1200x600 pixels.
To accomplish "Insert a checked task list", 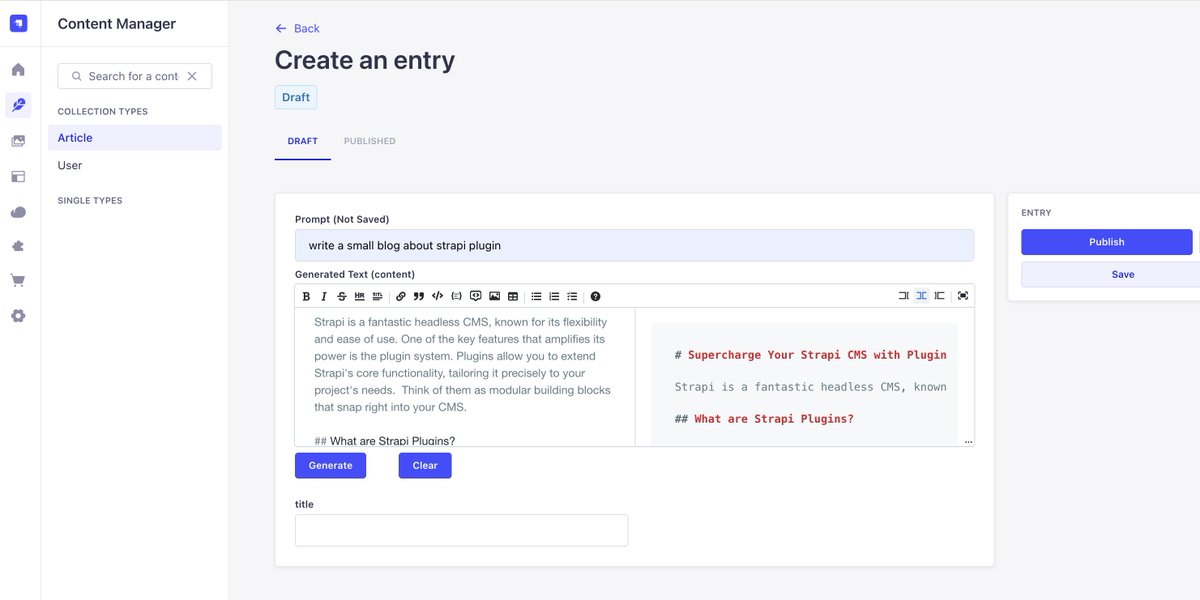I will pyautogui.click(x=572, y=296).
